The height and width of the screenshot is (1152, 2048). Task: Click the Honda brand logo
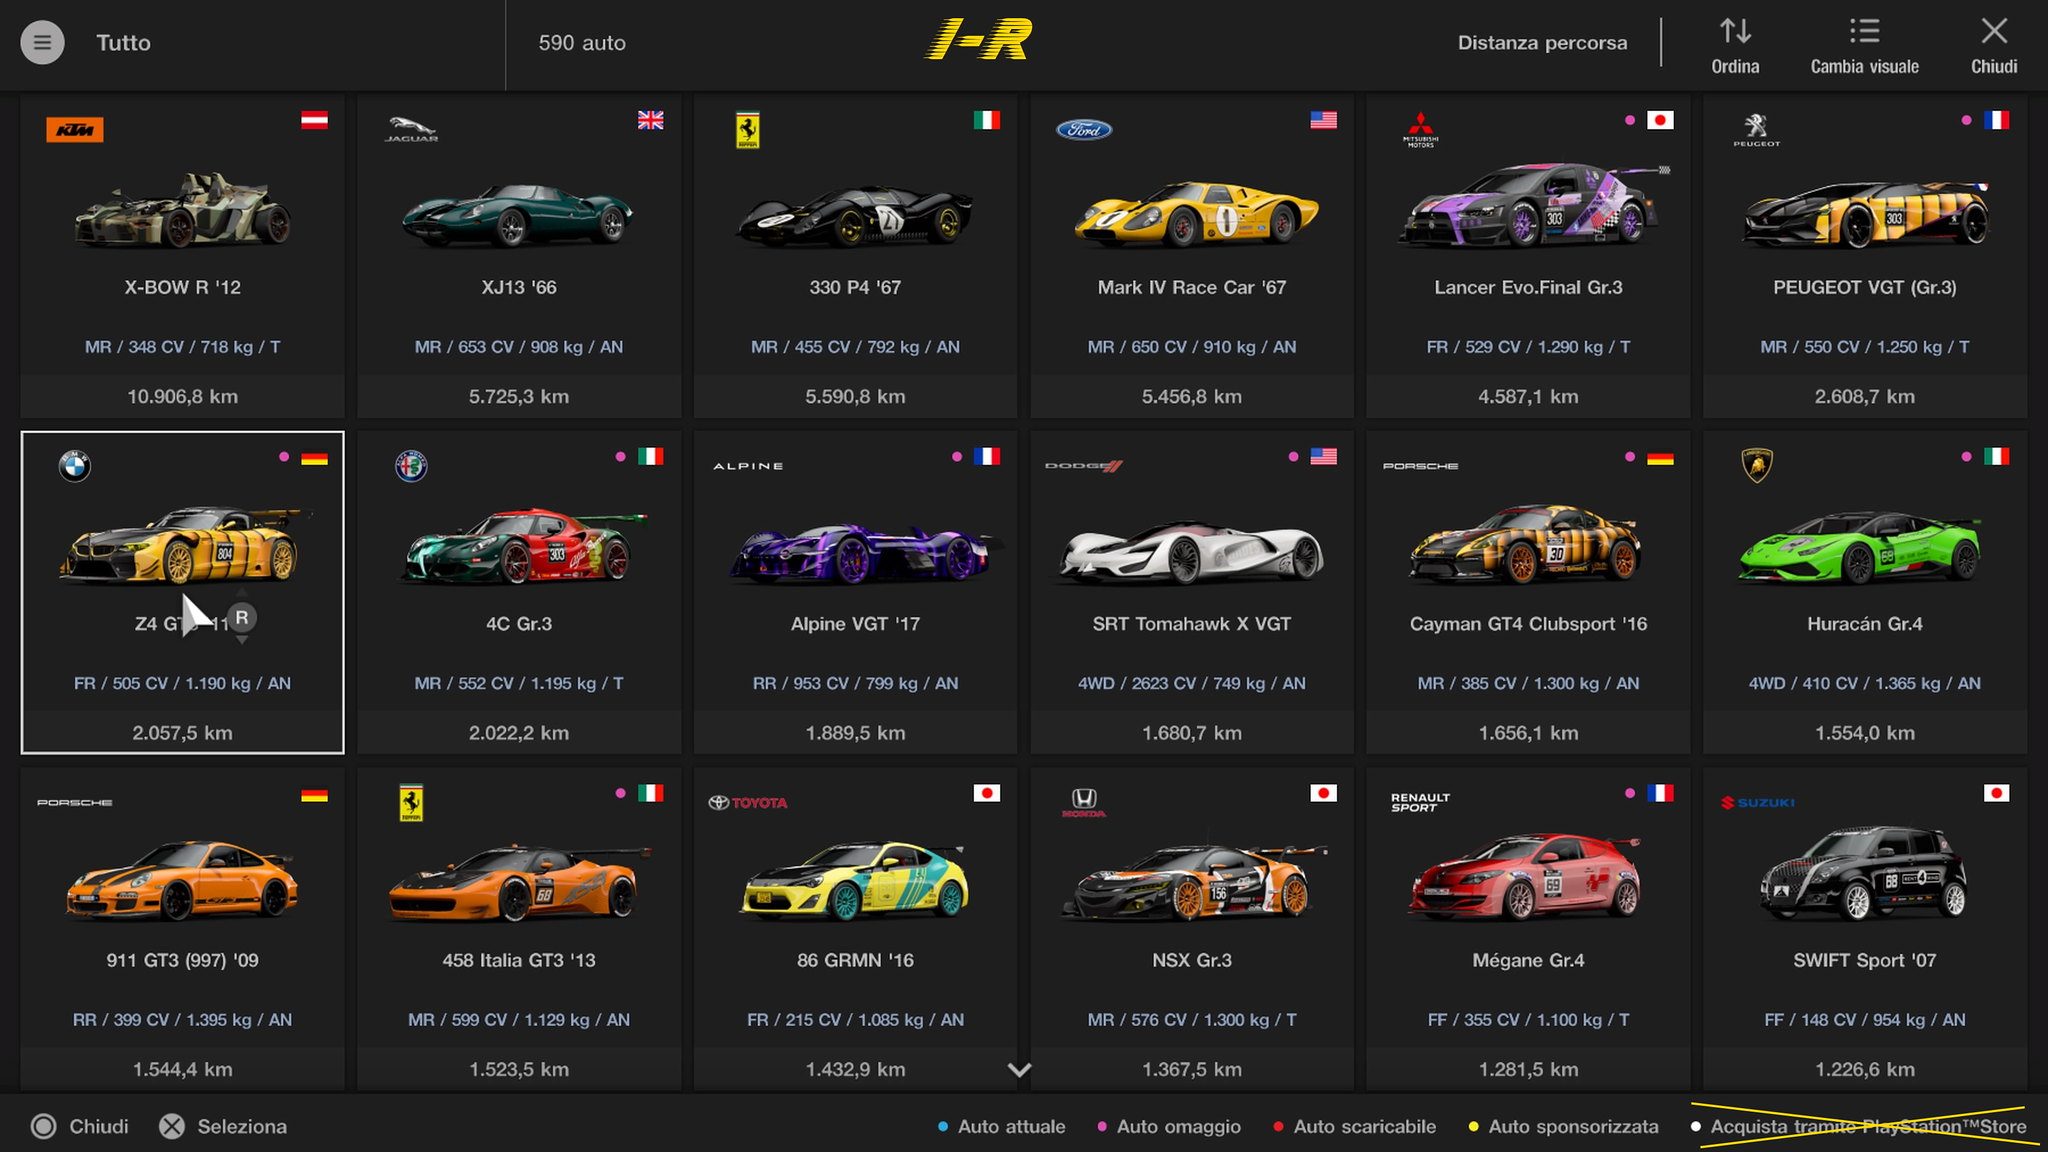1084,803
